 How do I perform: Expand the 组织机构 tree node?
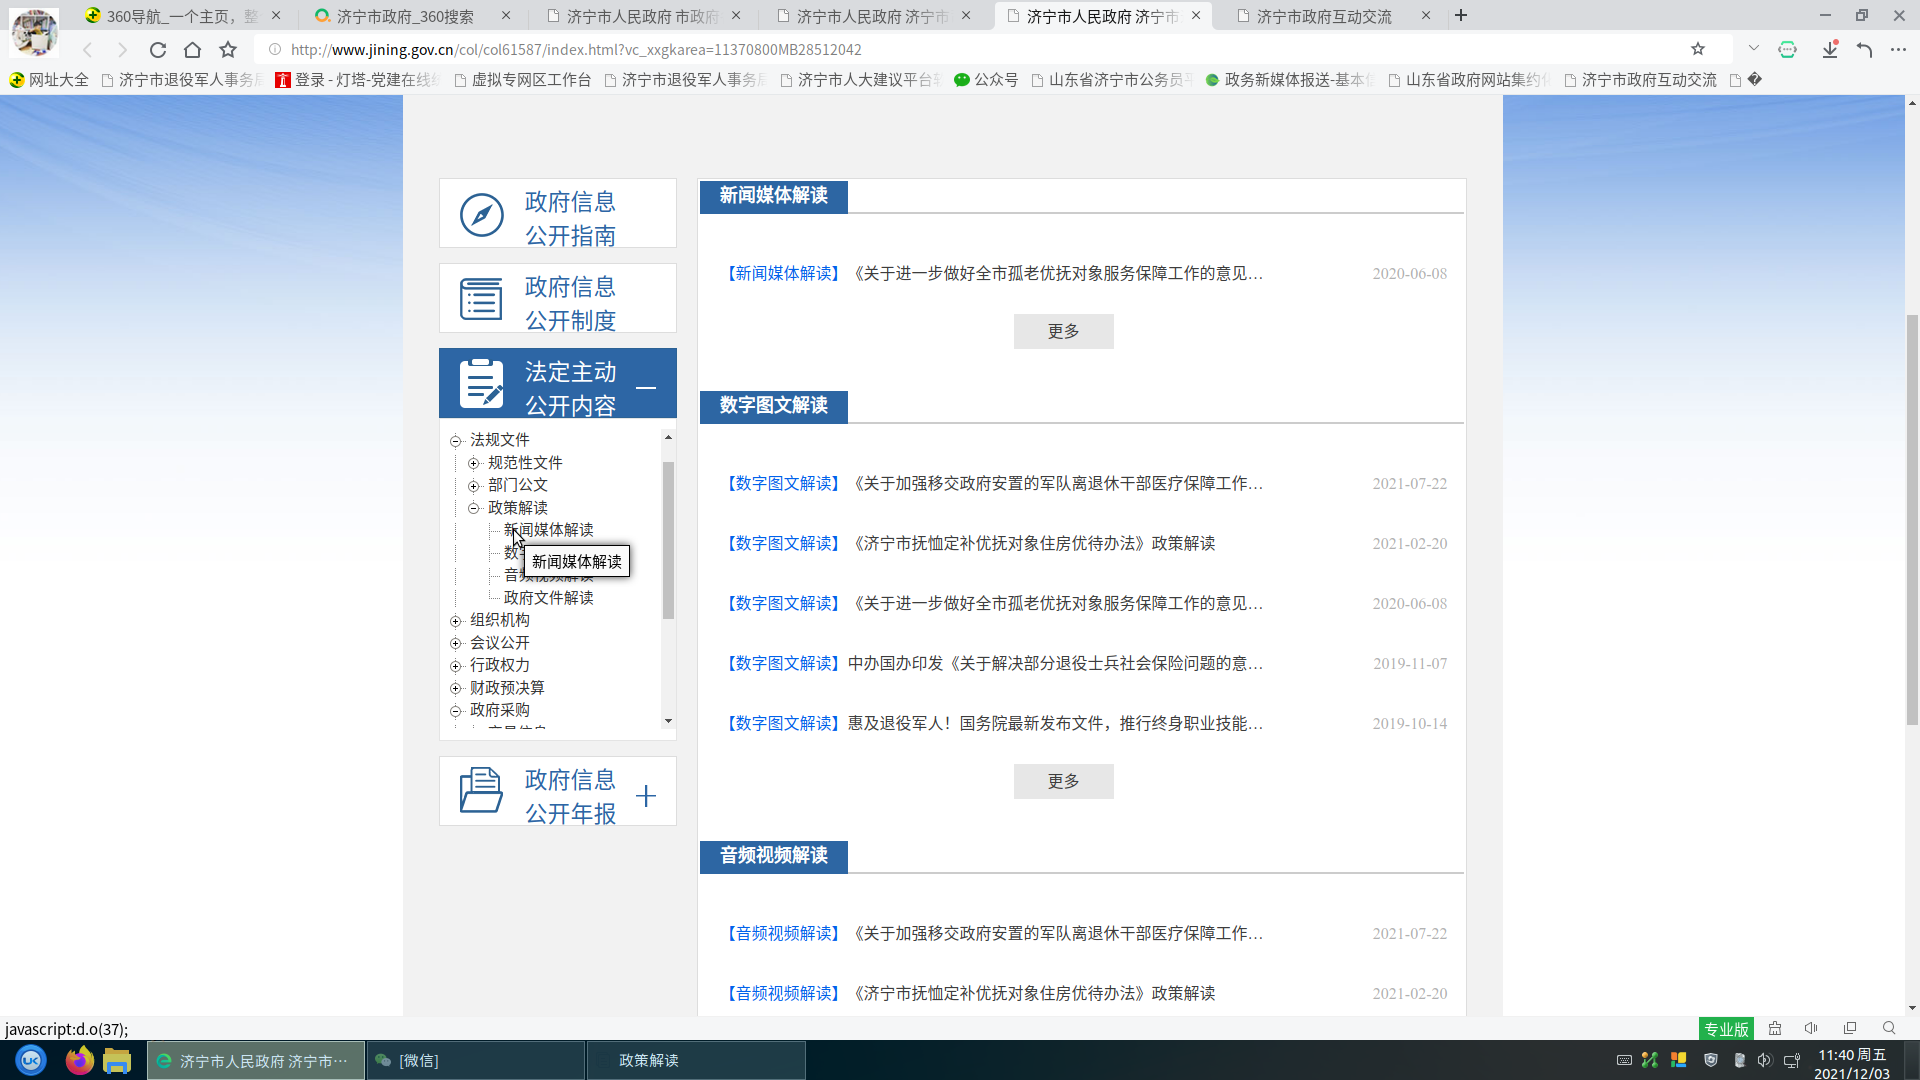456,621
